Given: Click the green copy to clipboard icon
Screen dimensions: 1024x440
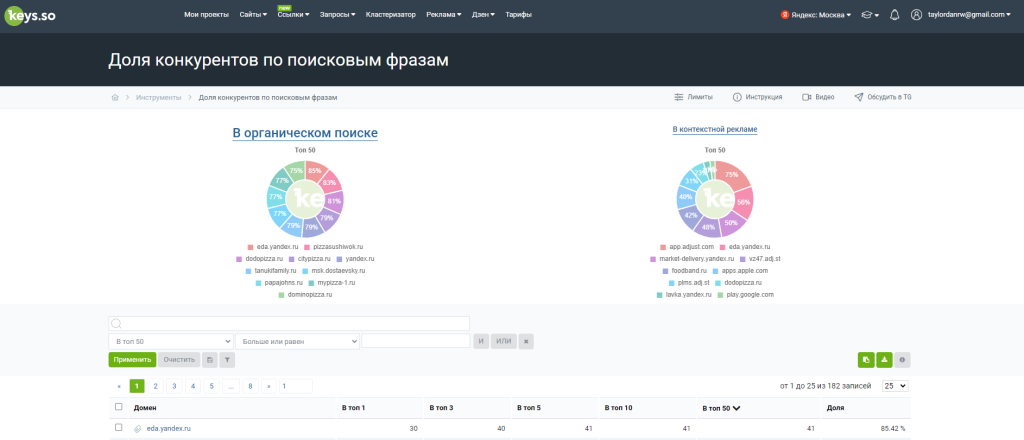Looking at the screenshot, I should coord(866,360).
